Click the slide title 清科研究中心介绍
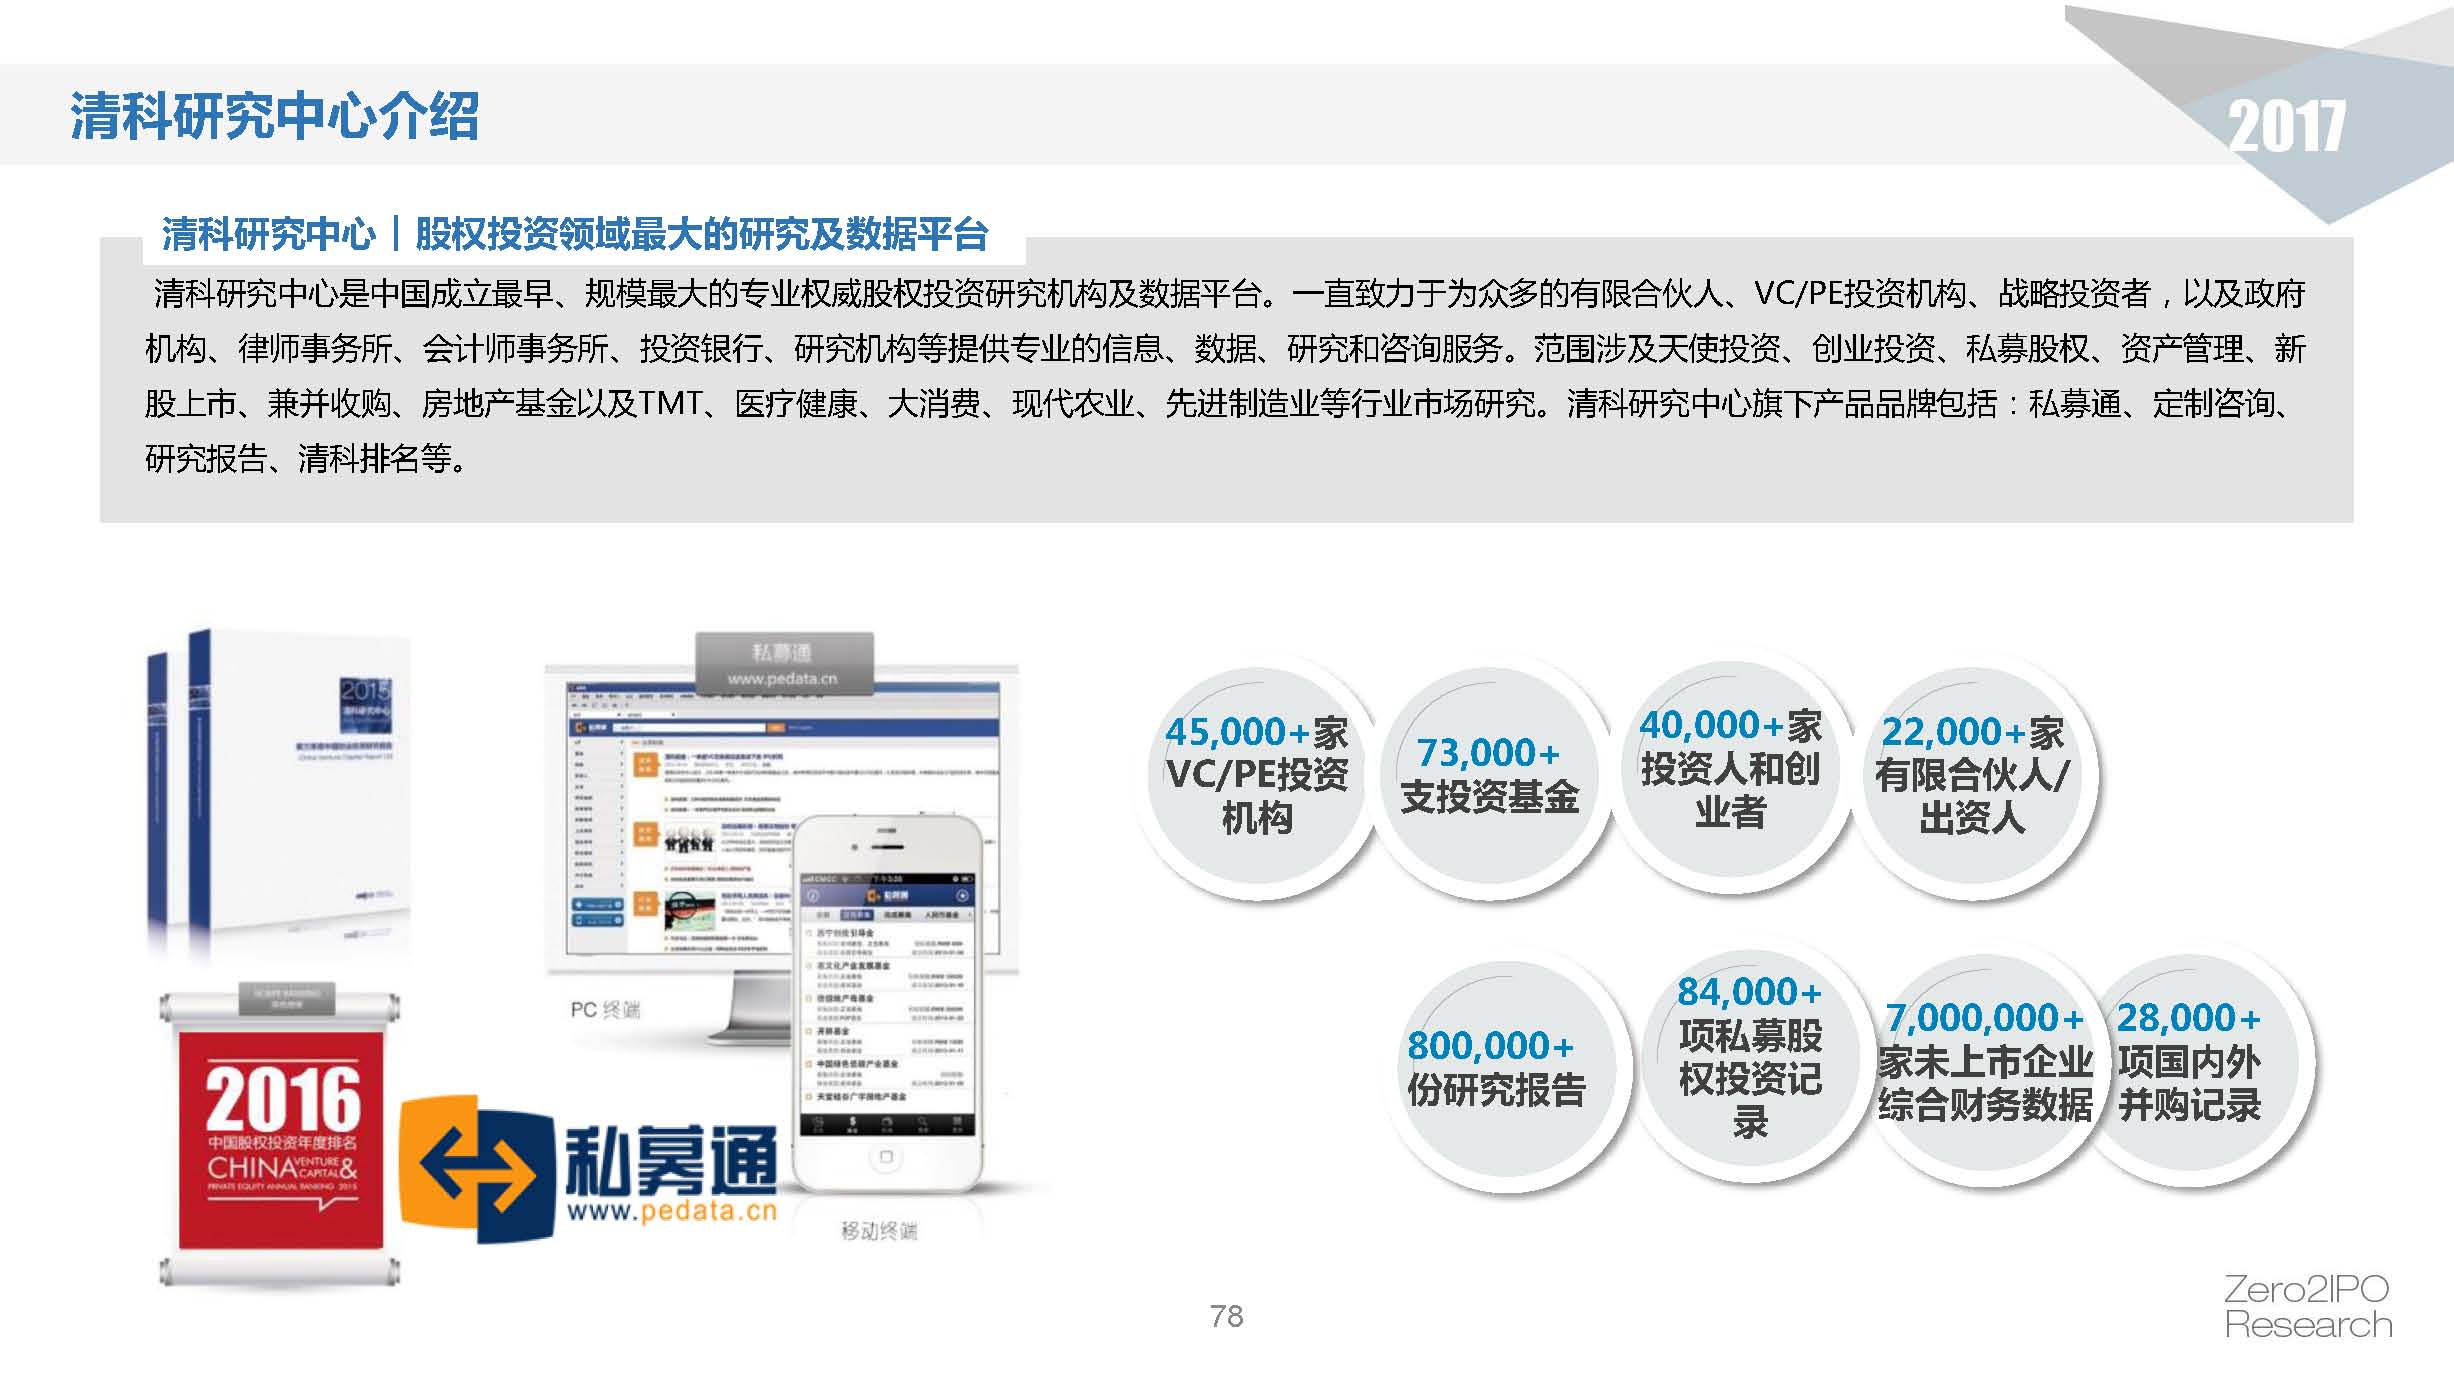 pos(275,116)
